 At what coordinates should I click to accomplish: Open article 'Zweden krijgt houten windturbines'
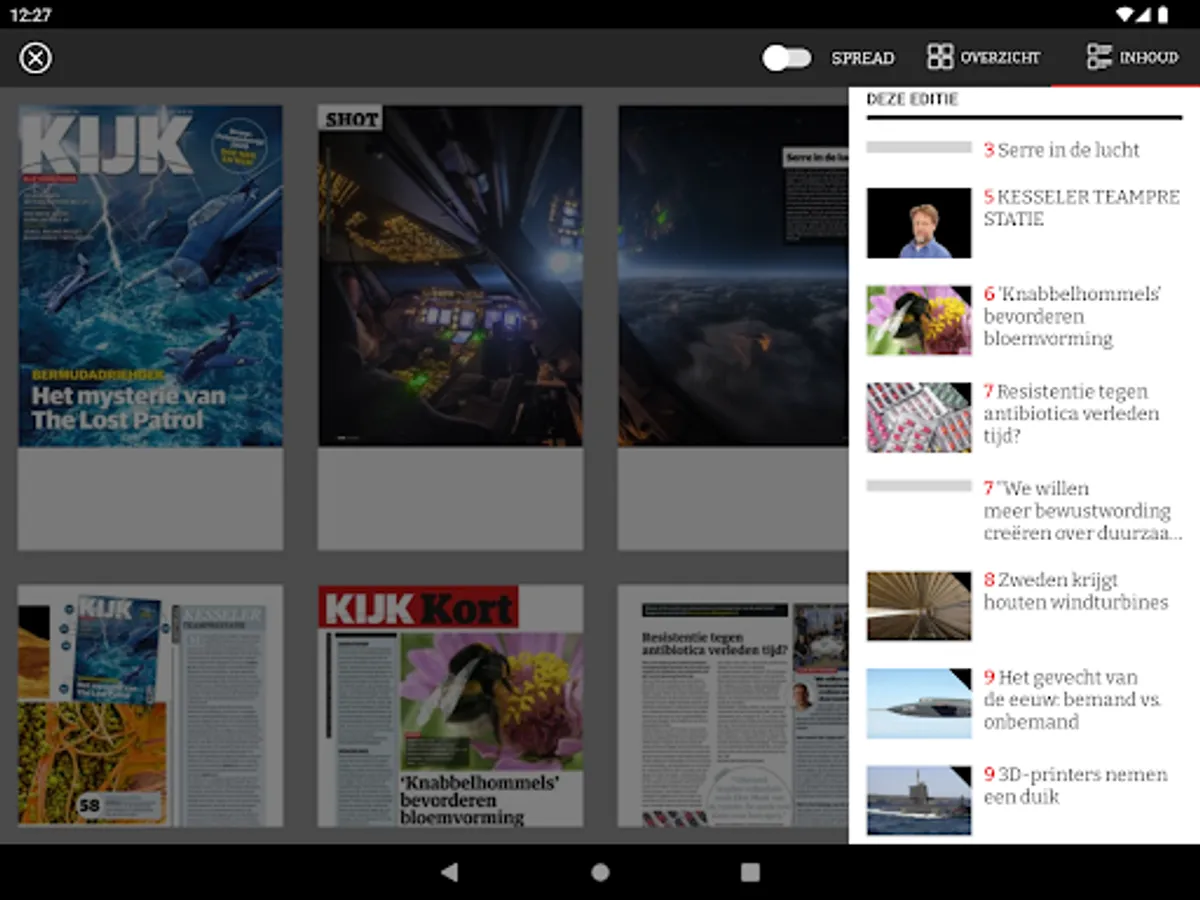1024,605
